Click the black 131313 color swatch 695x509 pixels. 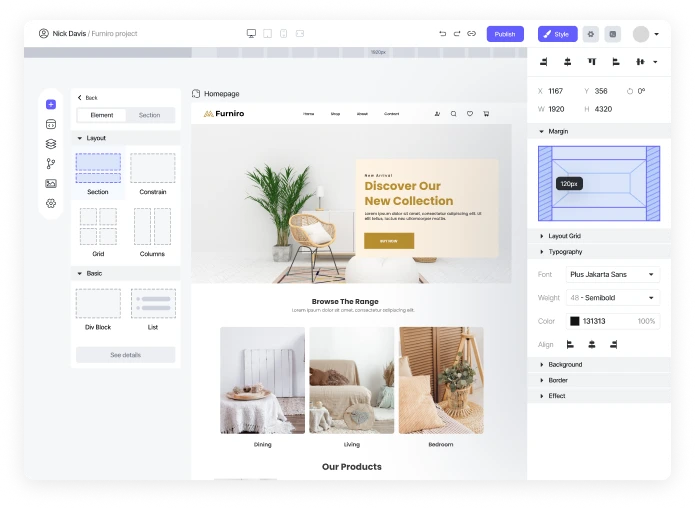(574, 321)
